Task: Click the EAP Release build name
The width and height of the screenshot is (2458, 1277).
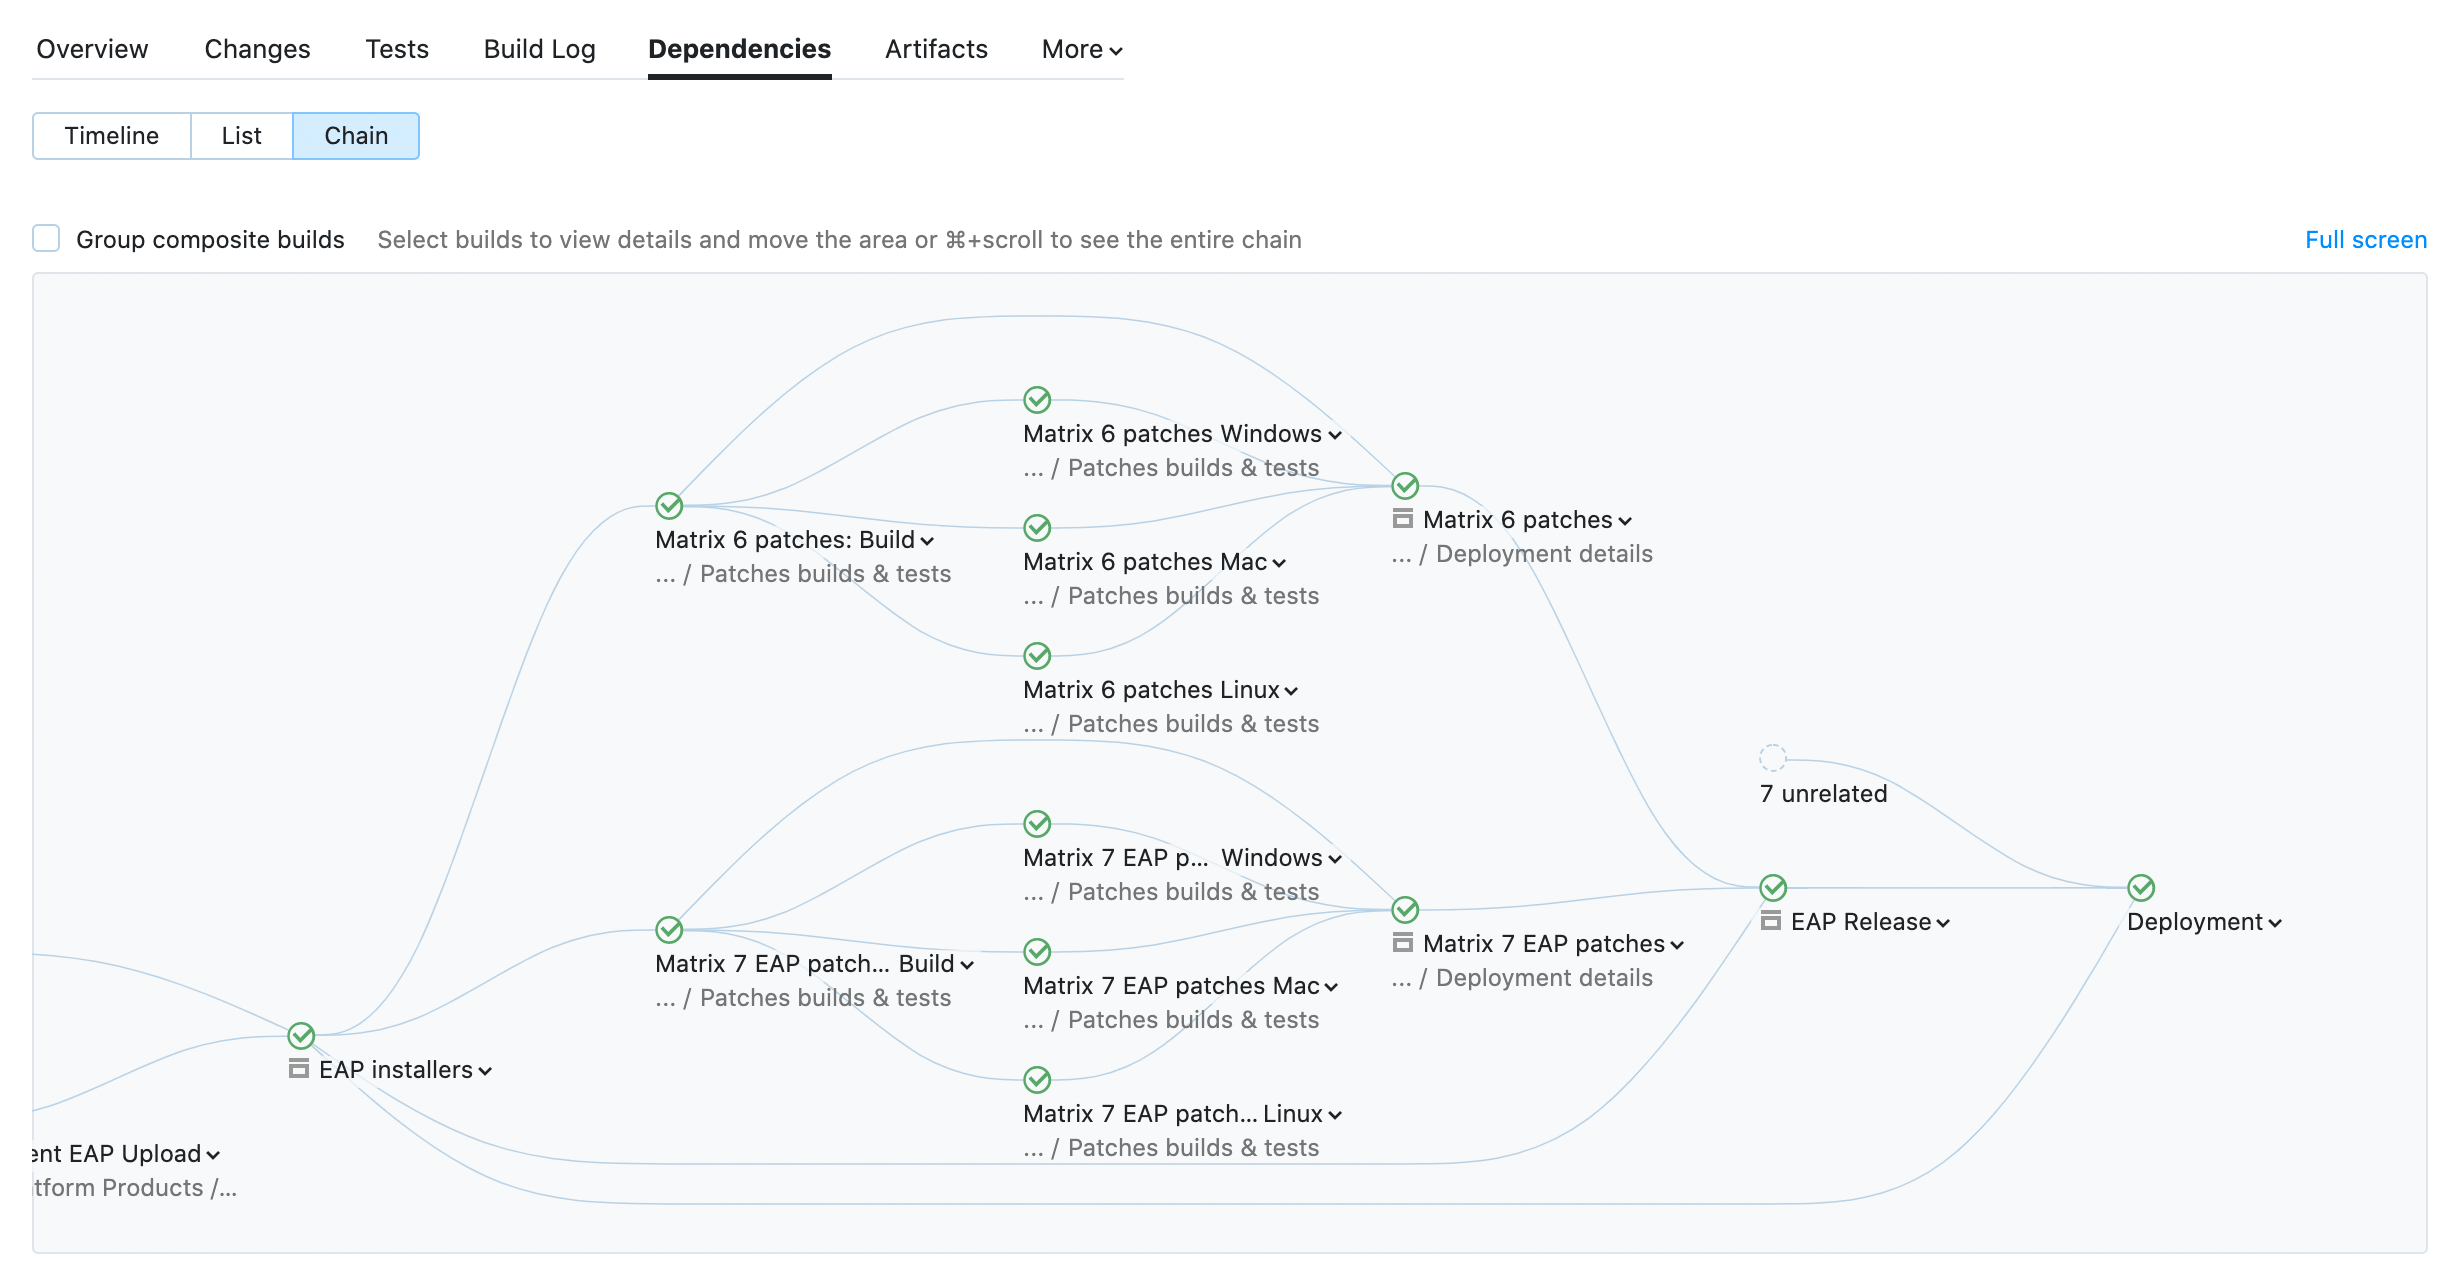Action: point(1860,922)
